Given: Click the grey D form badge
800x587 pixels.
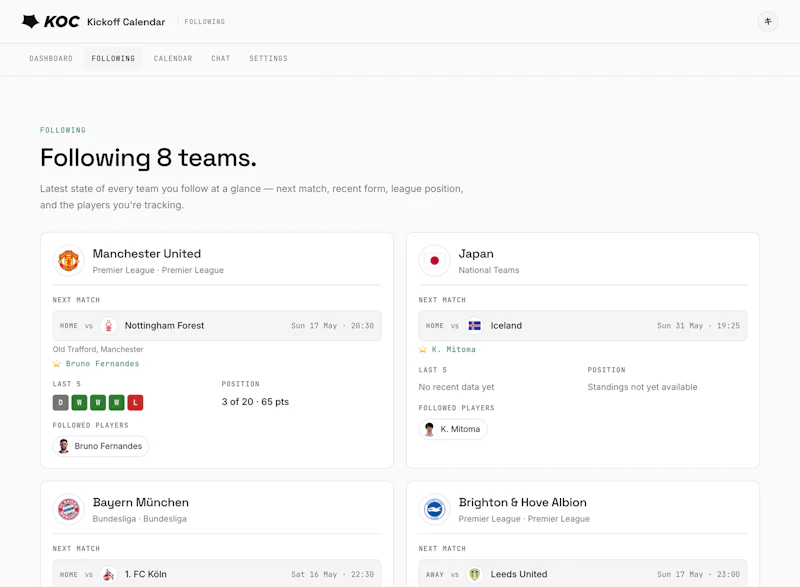Looking at the screenshot, I should (x=60, y=402).
